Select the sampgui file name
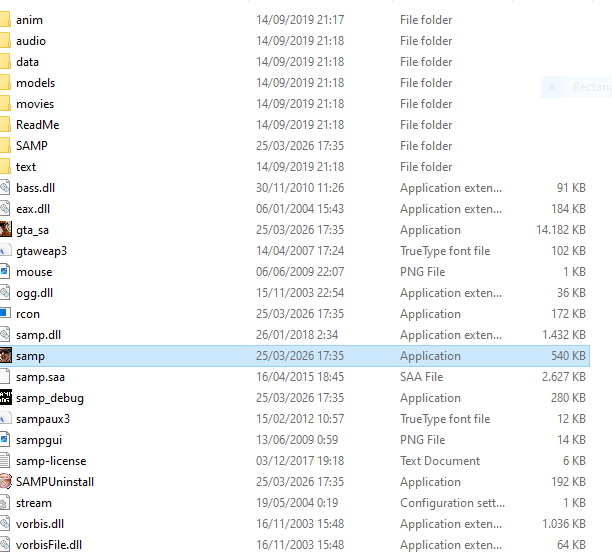The image size is (612, 559). pos(39,440)
